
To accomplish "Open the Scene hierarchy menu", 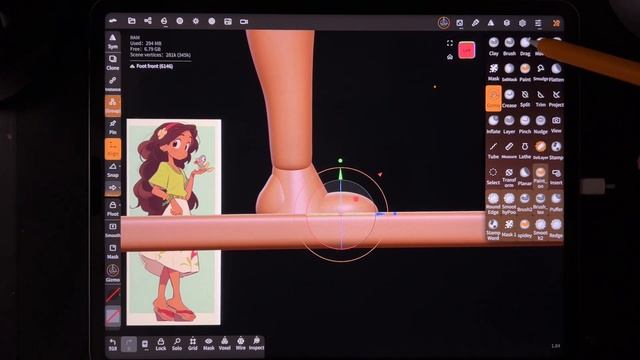I will click(x=148, y=21).
